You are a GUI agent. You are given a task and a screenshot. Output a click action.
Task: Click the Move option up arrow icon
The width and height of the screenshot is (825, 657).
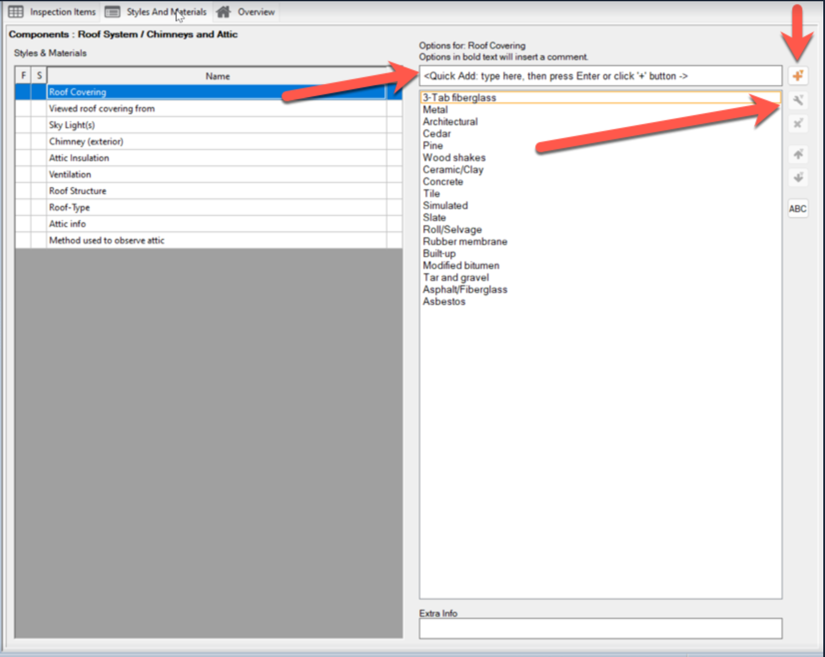tap(797, 154)
